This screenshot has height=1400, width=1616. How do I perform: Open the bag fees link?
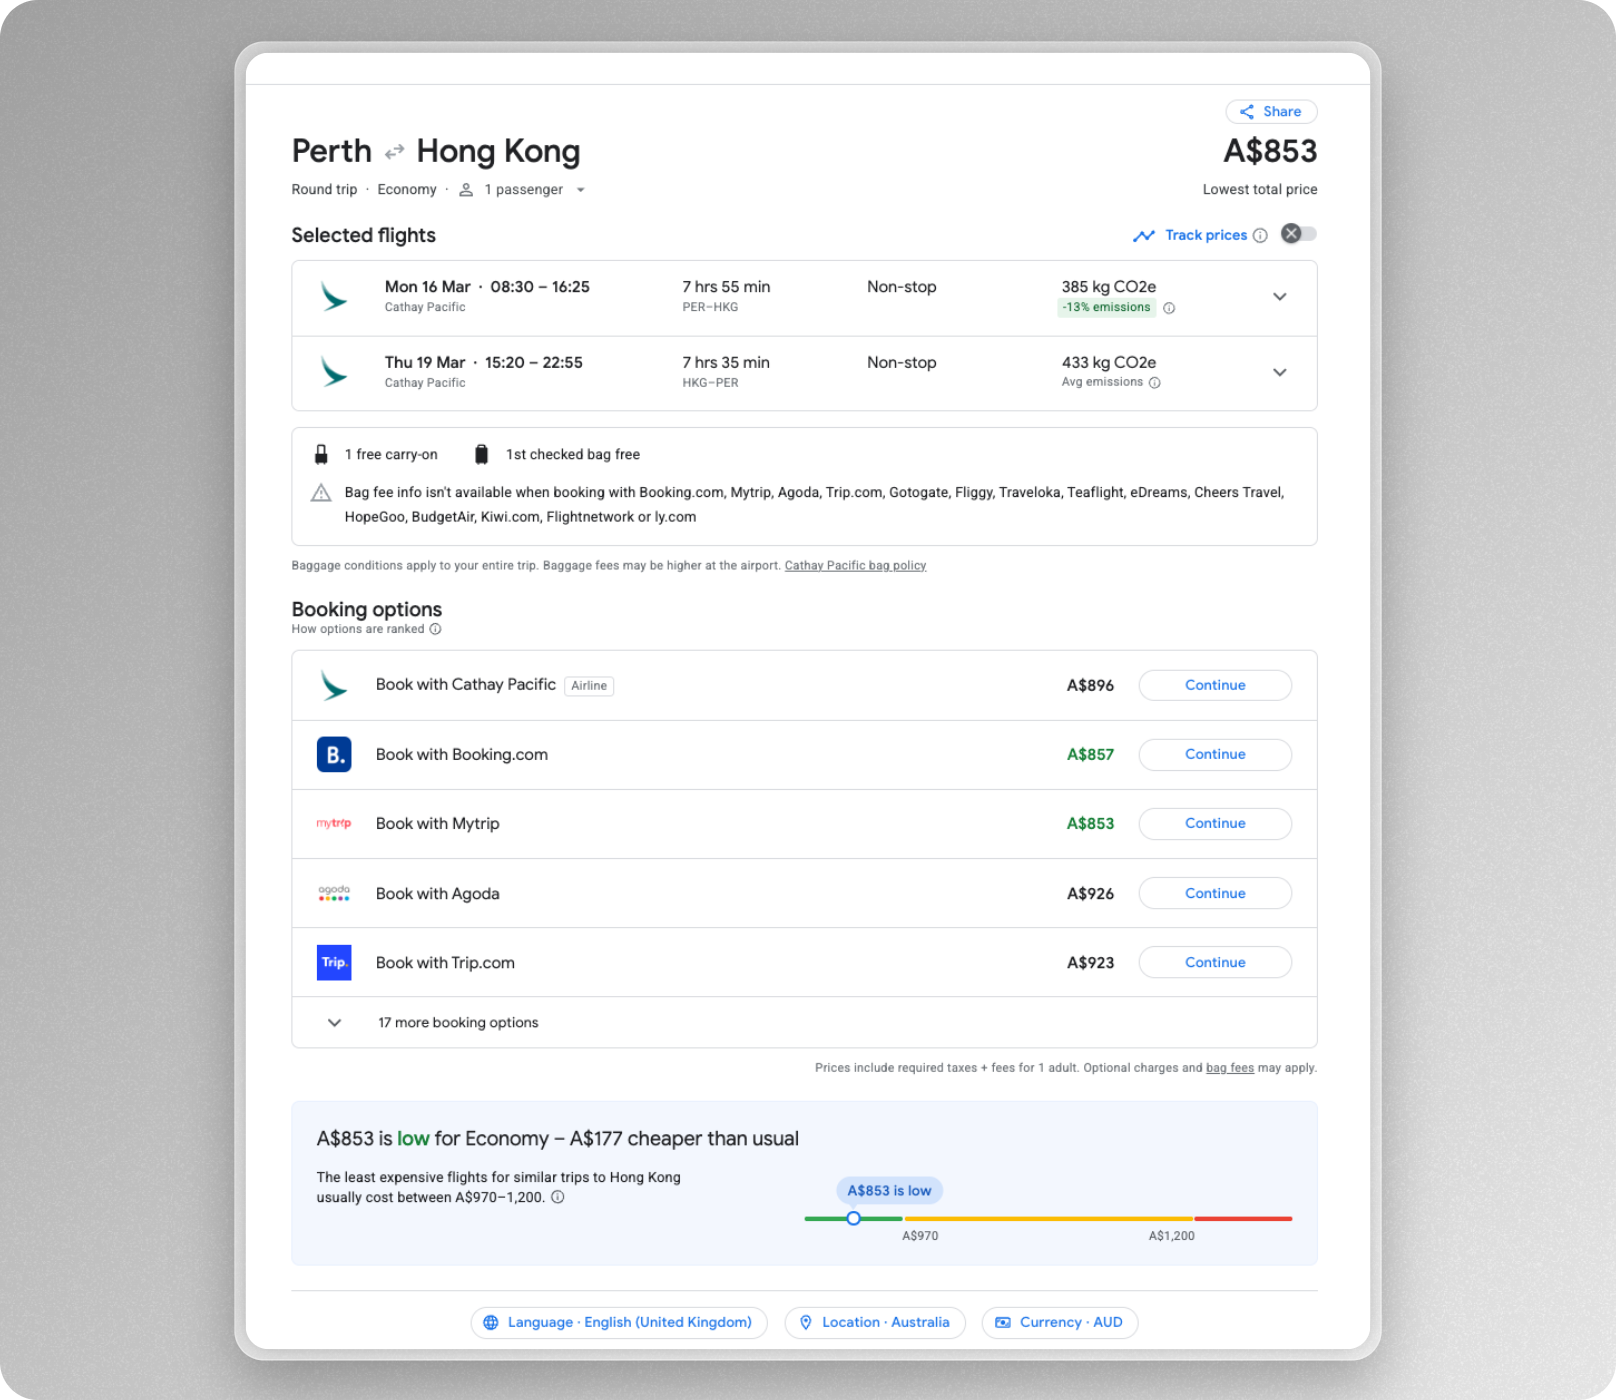tap(1229, 1068)
